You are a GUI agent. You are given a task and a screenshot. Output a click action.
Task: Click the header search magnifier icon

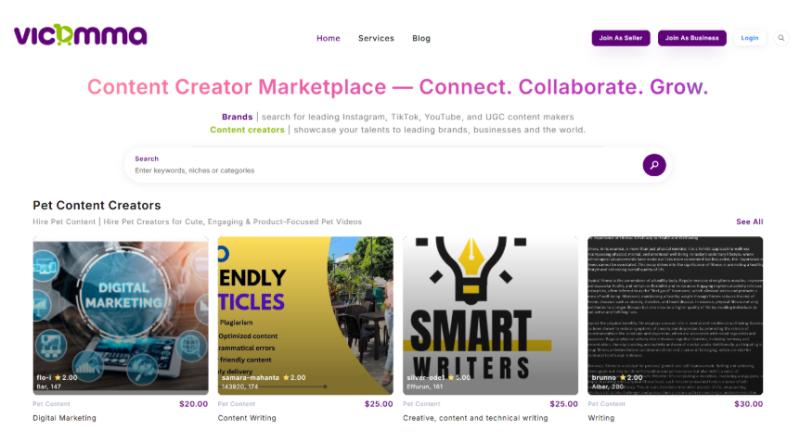pyautogui.click(x=781, y=38)
